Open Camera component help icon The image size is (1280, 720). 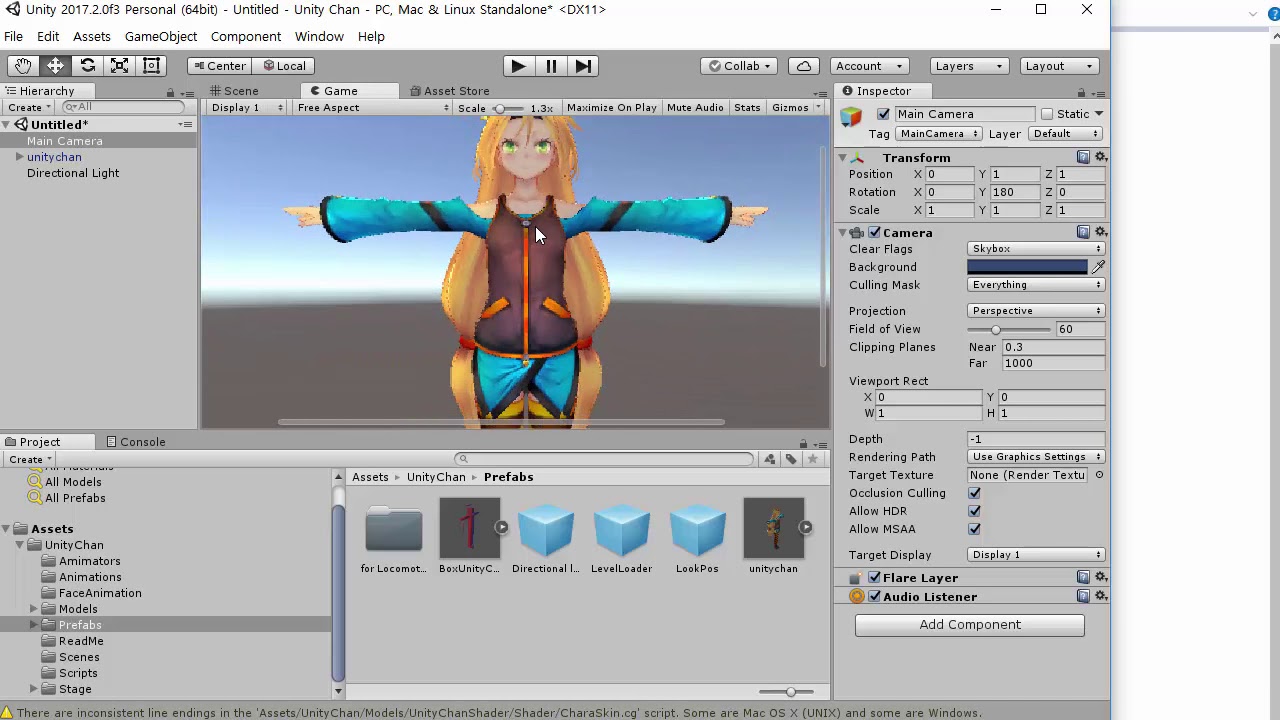click(1083, 232)
